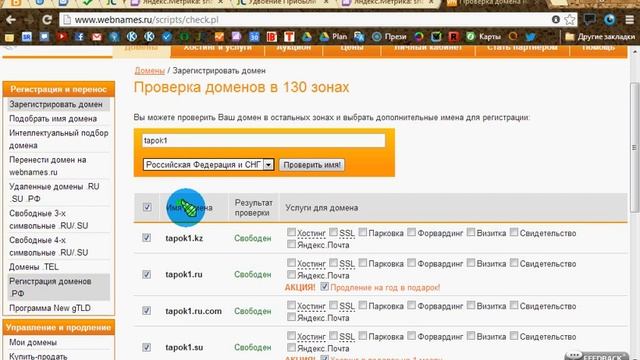Screen dimensions: 640x360
Task: Enable Форвардинг for tapok1.su
Action: click(x=411, y=336)
